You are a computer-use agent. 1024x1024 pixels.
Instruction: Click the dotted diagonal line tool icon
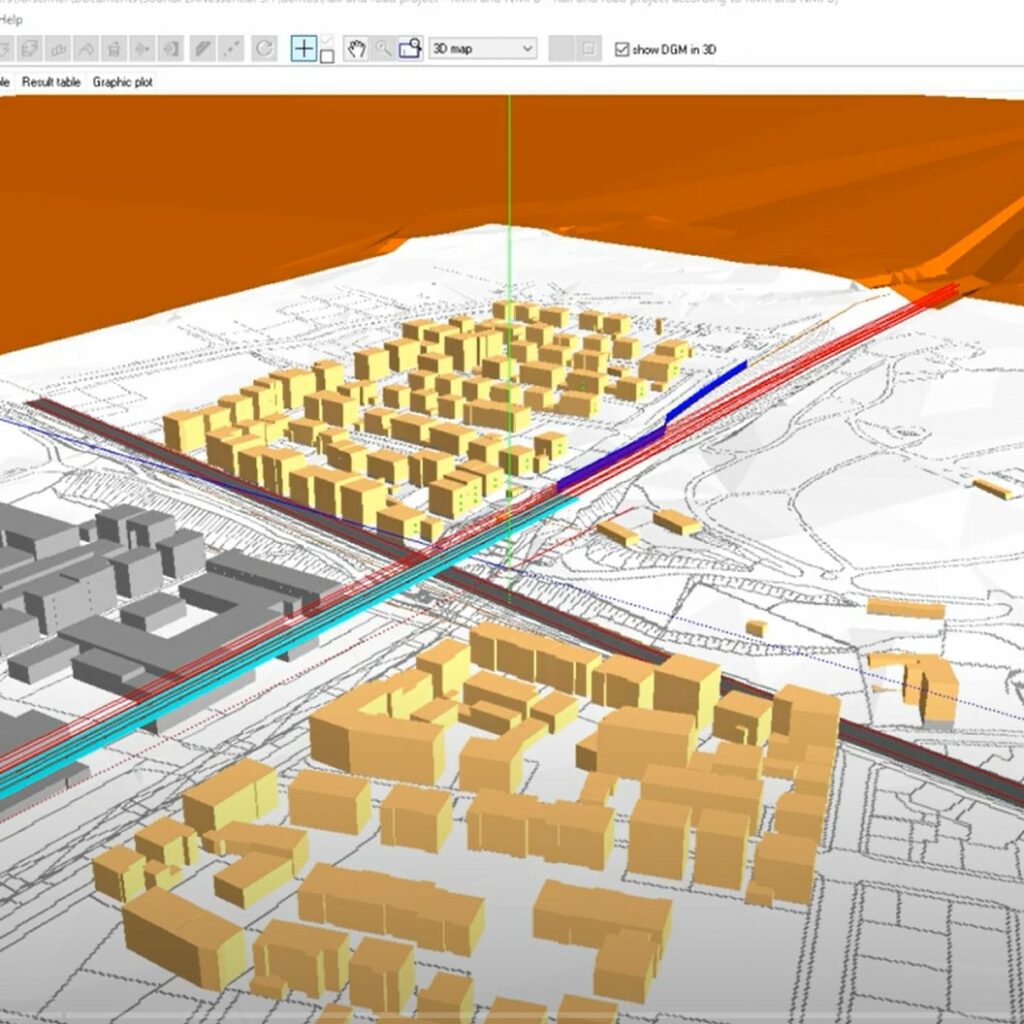[231, 49]
